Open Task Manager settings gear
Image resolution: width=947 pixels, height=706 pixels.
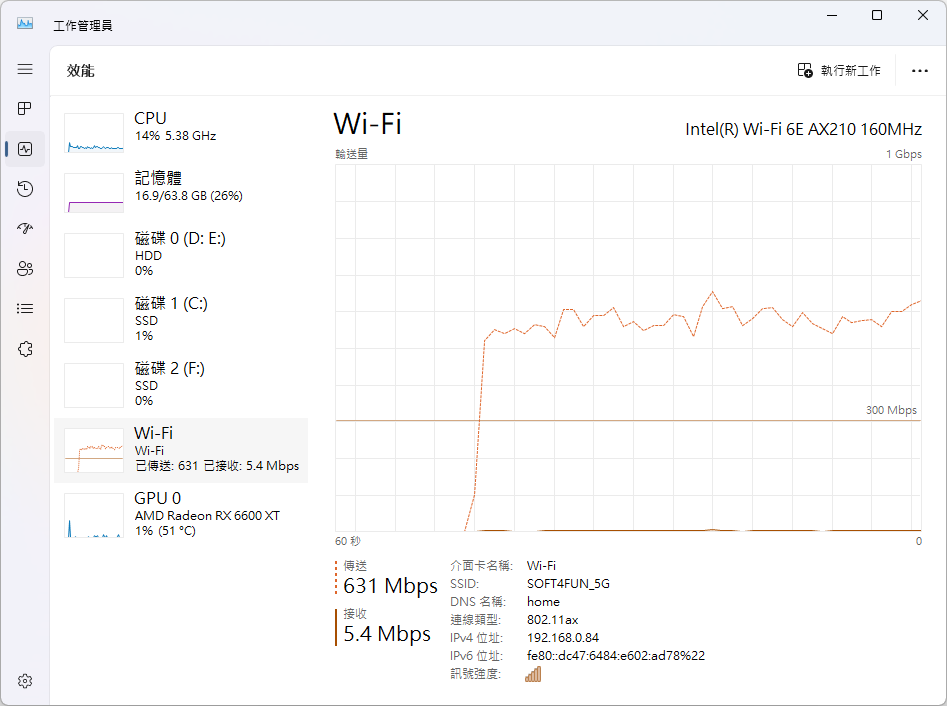tap(25, 681)
